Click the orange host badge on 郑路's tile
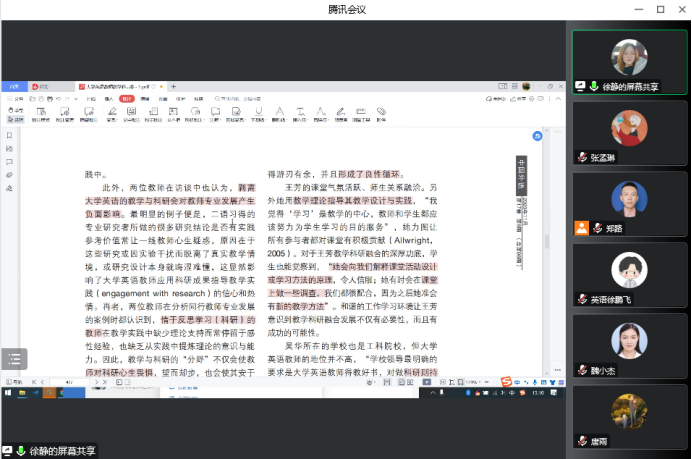The height and width of the screenshot is (459, 692). coord(581,228)
